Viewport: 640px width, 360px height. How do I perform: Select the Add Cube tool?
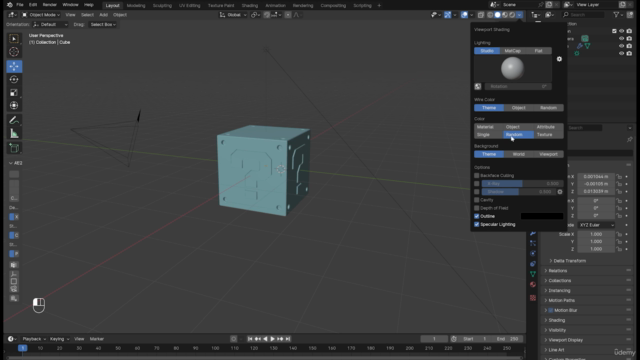tap(14, 148)
